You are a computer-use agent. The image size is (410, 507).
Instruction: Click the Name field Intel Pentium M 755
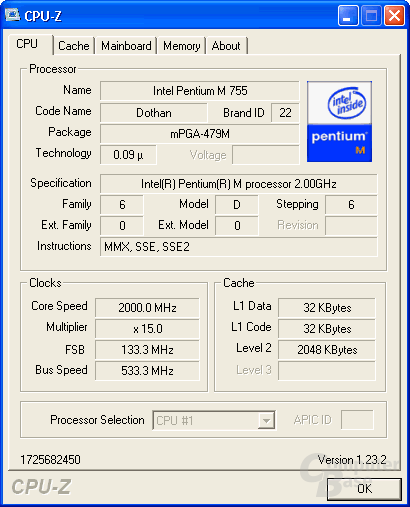pyautogui.click(x=200, y=91)
